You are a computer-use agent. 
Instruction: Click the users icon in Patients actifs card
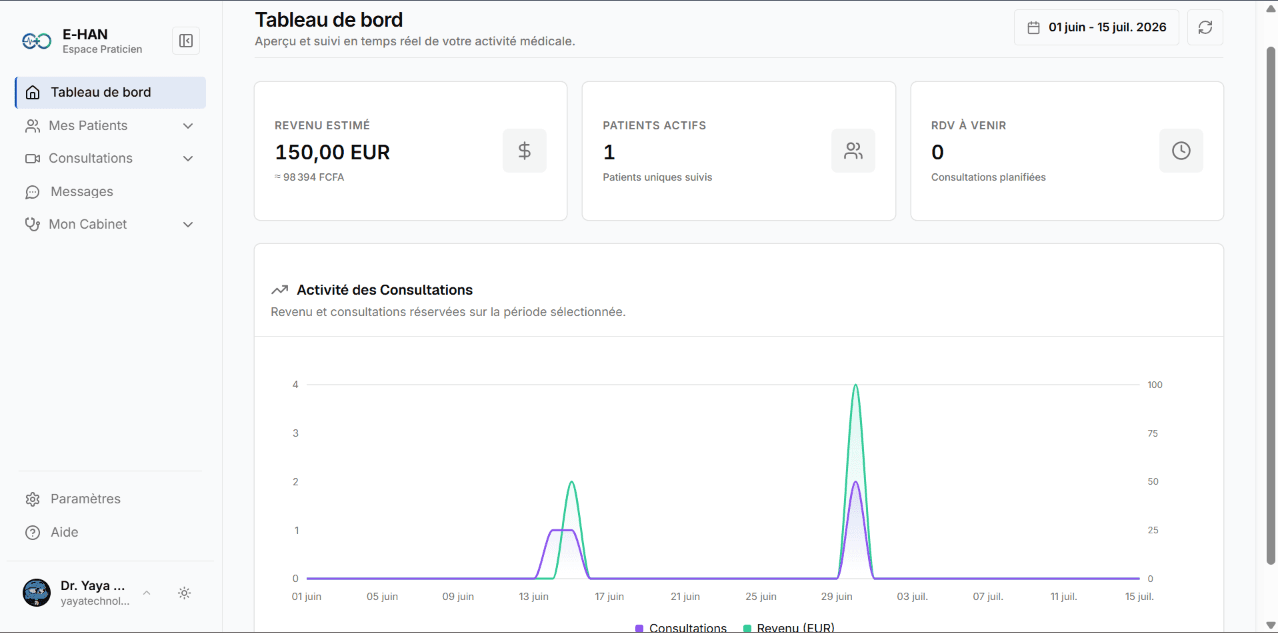853,151
